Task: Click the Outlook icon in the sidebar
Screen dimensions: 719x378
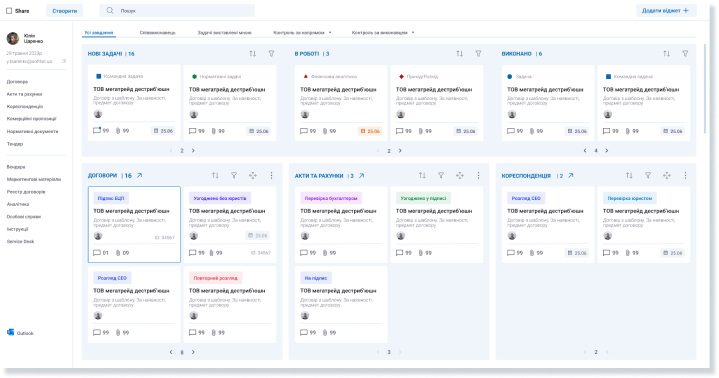Action: point(11,332)
